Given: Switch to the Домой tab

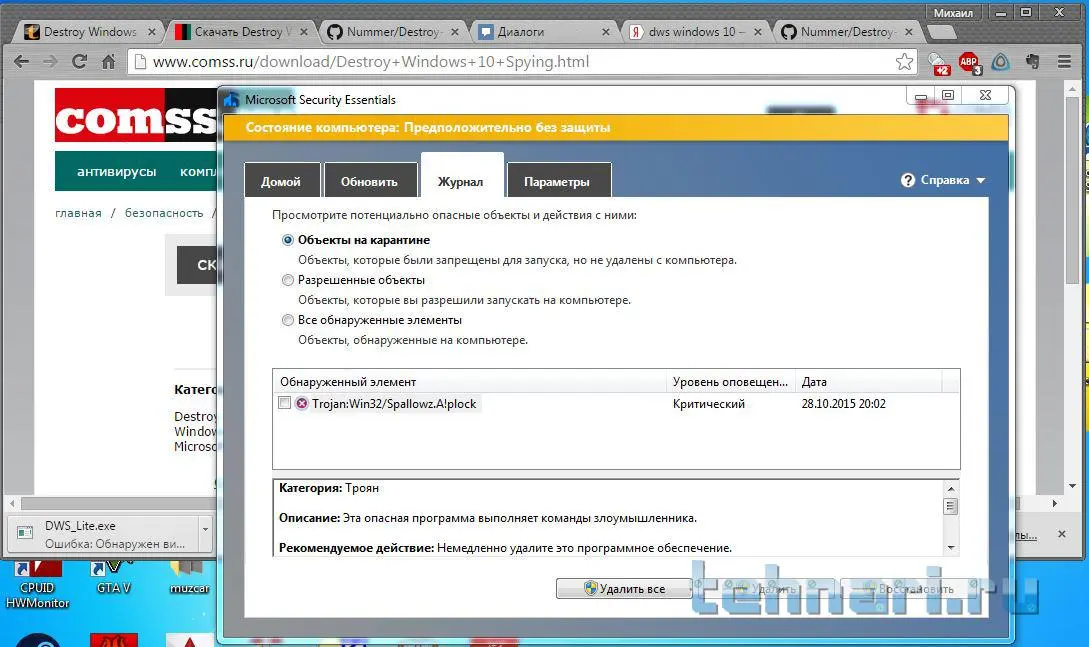Looking at the screenshot, I should 282,180.
